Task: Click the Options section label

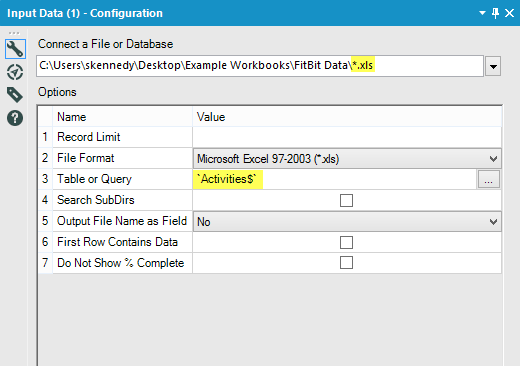Action: click(x=57, y=92)
